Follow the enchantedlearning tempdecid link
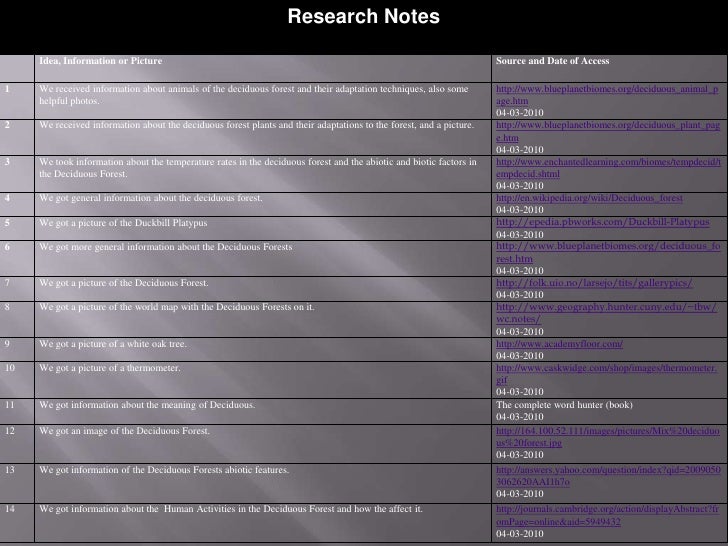Image resolution: width=728 pixels, height=546 pixels. tap(608, 168)
